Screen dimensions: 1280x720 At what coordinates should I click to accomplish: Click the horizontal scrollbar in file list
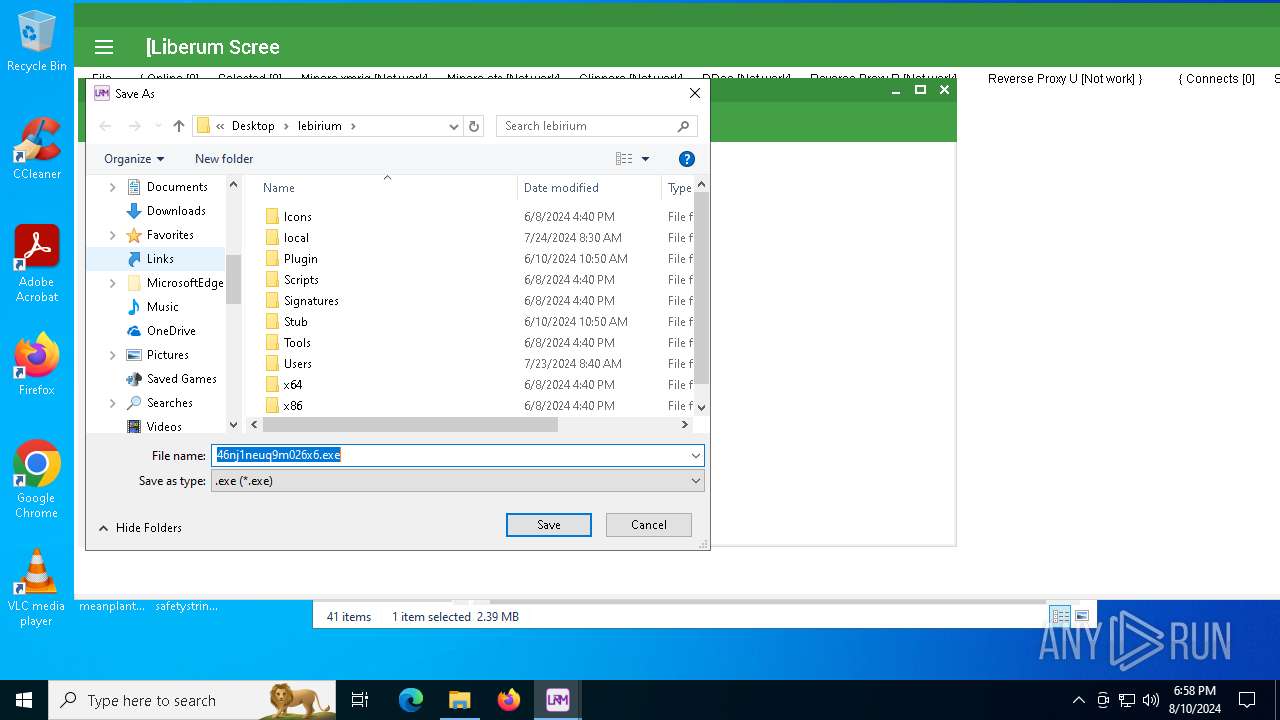pos(410,425)
